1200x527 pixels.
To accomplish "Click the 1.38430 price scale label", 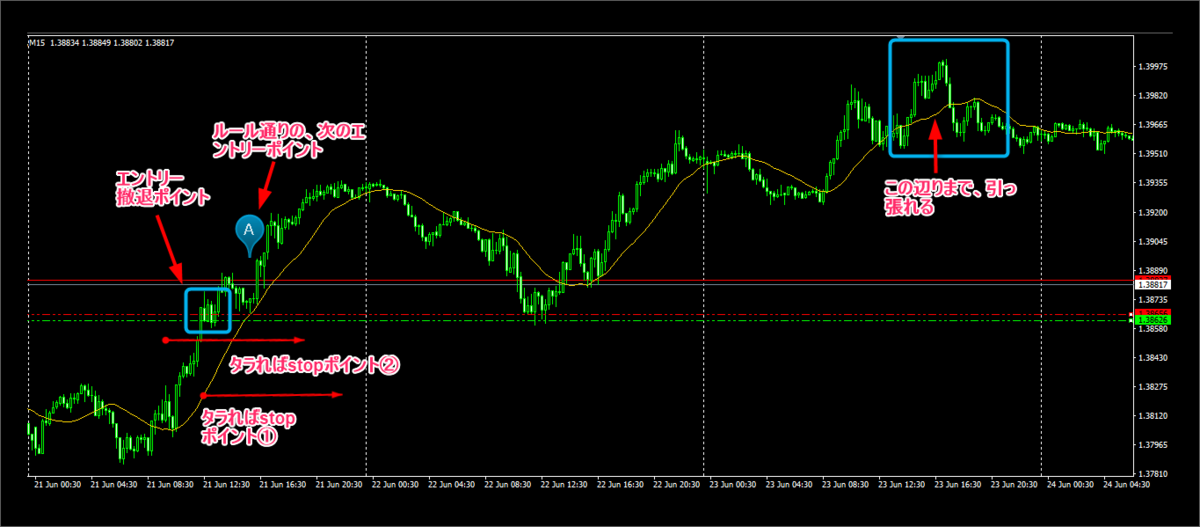I will tap(1154, 357).
